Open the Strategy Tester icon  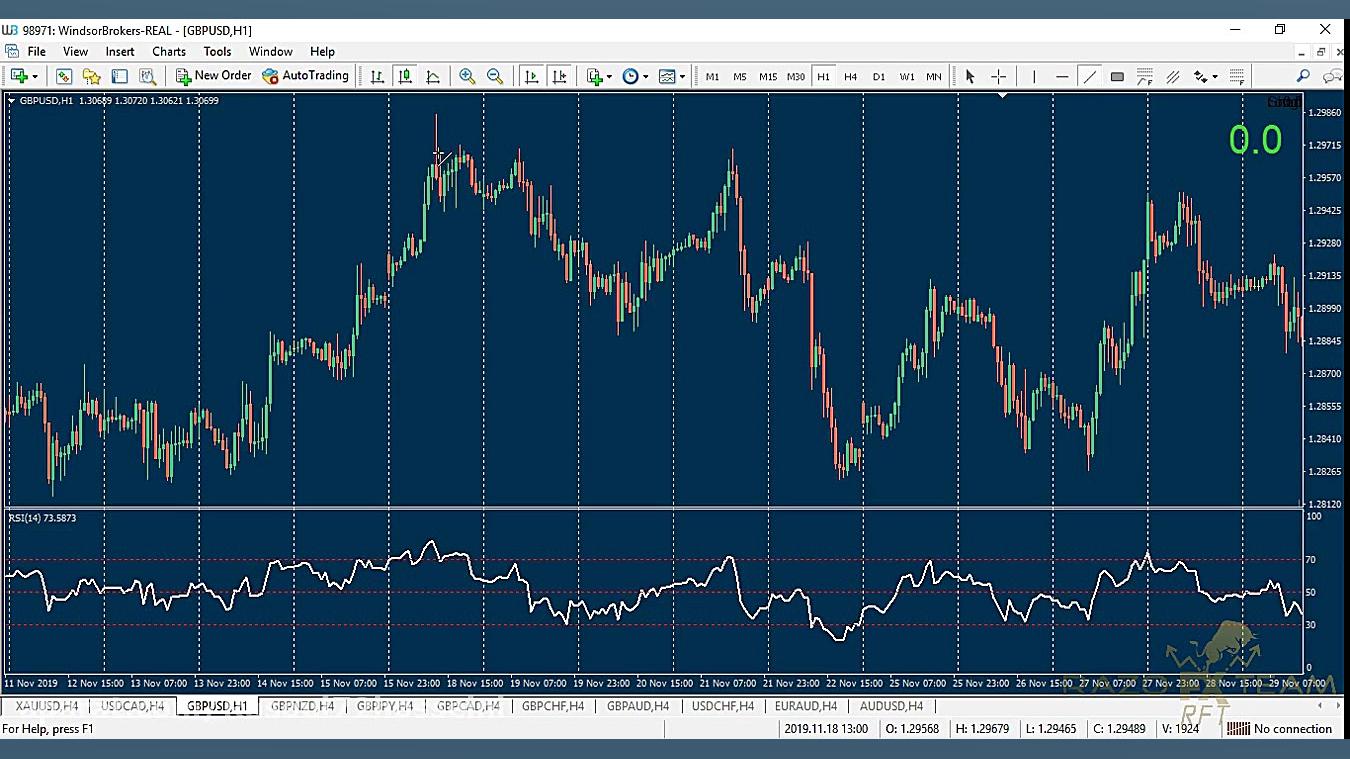(148, 76)
